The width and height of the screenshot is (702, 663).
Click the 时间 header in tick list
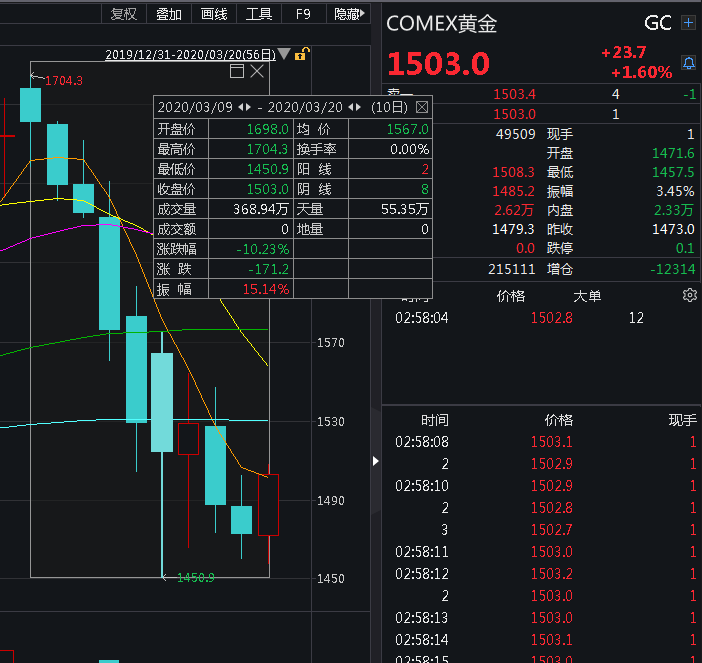(434, 420)
